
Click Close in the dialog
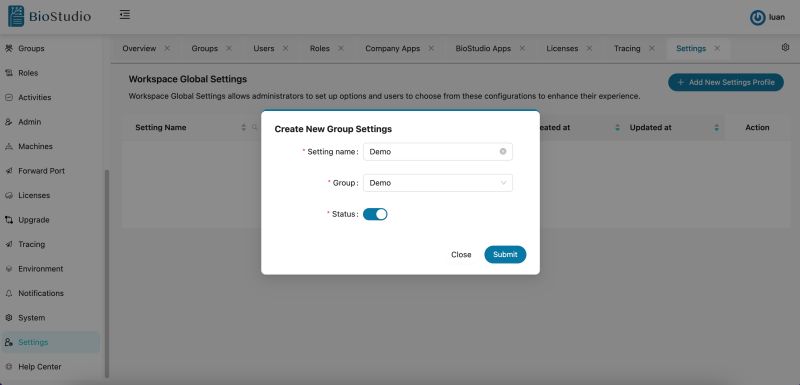(x=461, y=254)
